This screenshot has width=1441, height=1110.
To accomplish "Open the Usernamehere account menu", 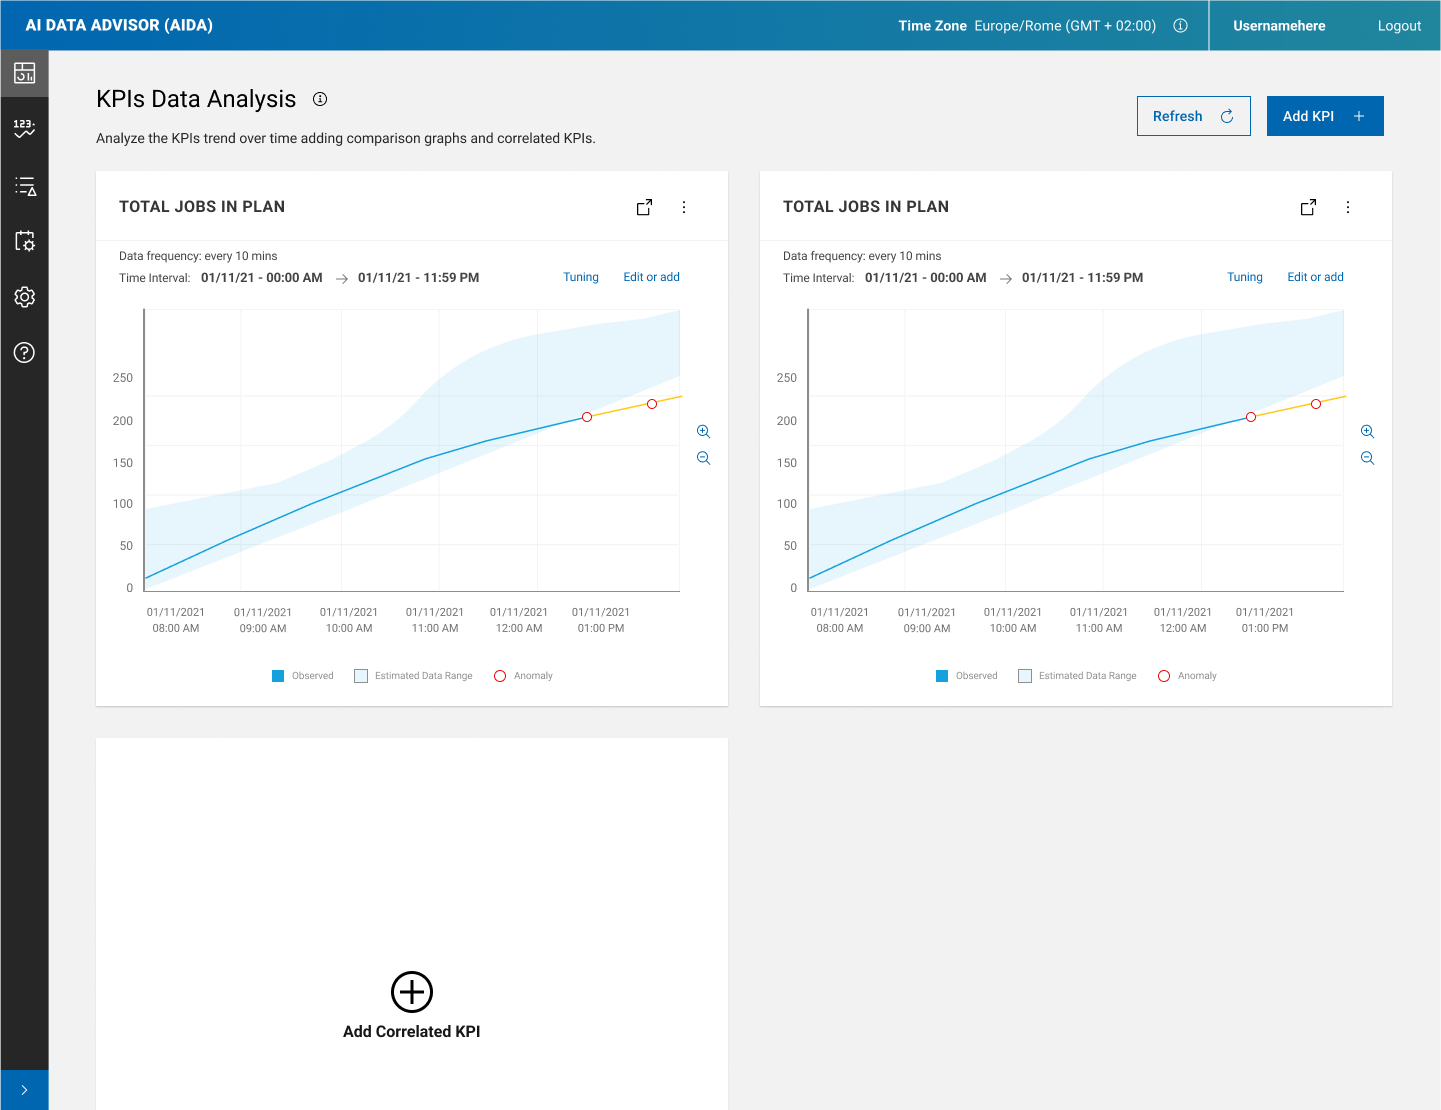I will 1278,26.
